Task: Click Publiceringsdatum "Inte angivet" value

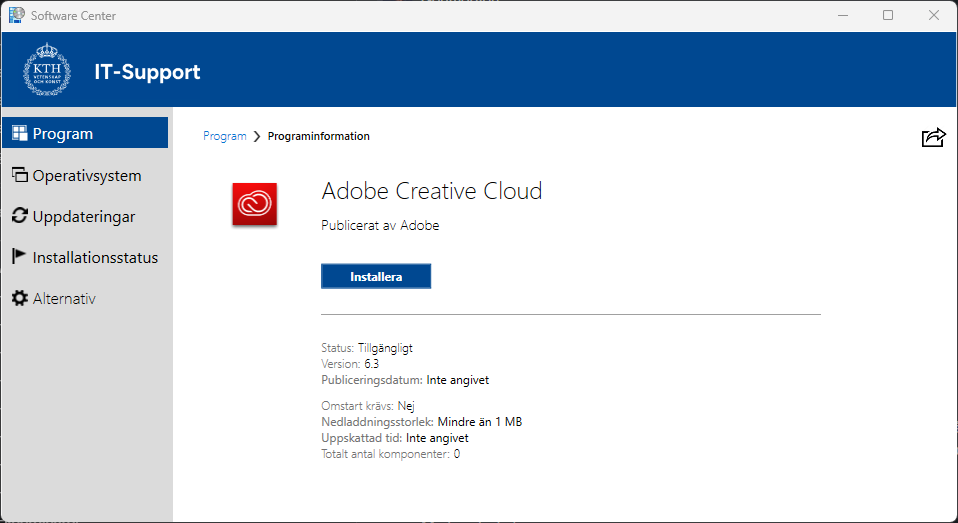Action: click(458, 380)
